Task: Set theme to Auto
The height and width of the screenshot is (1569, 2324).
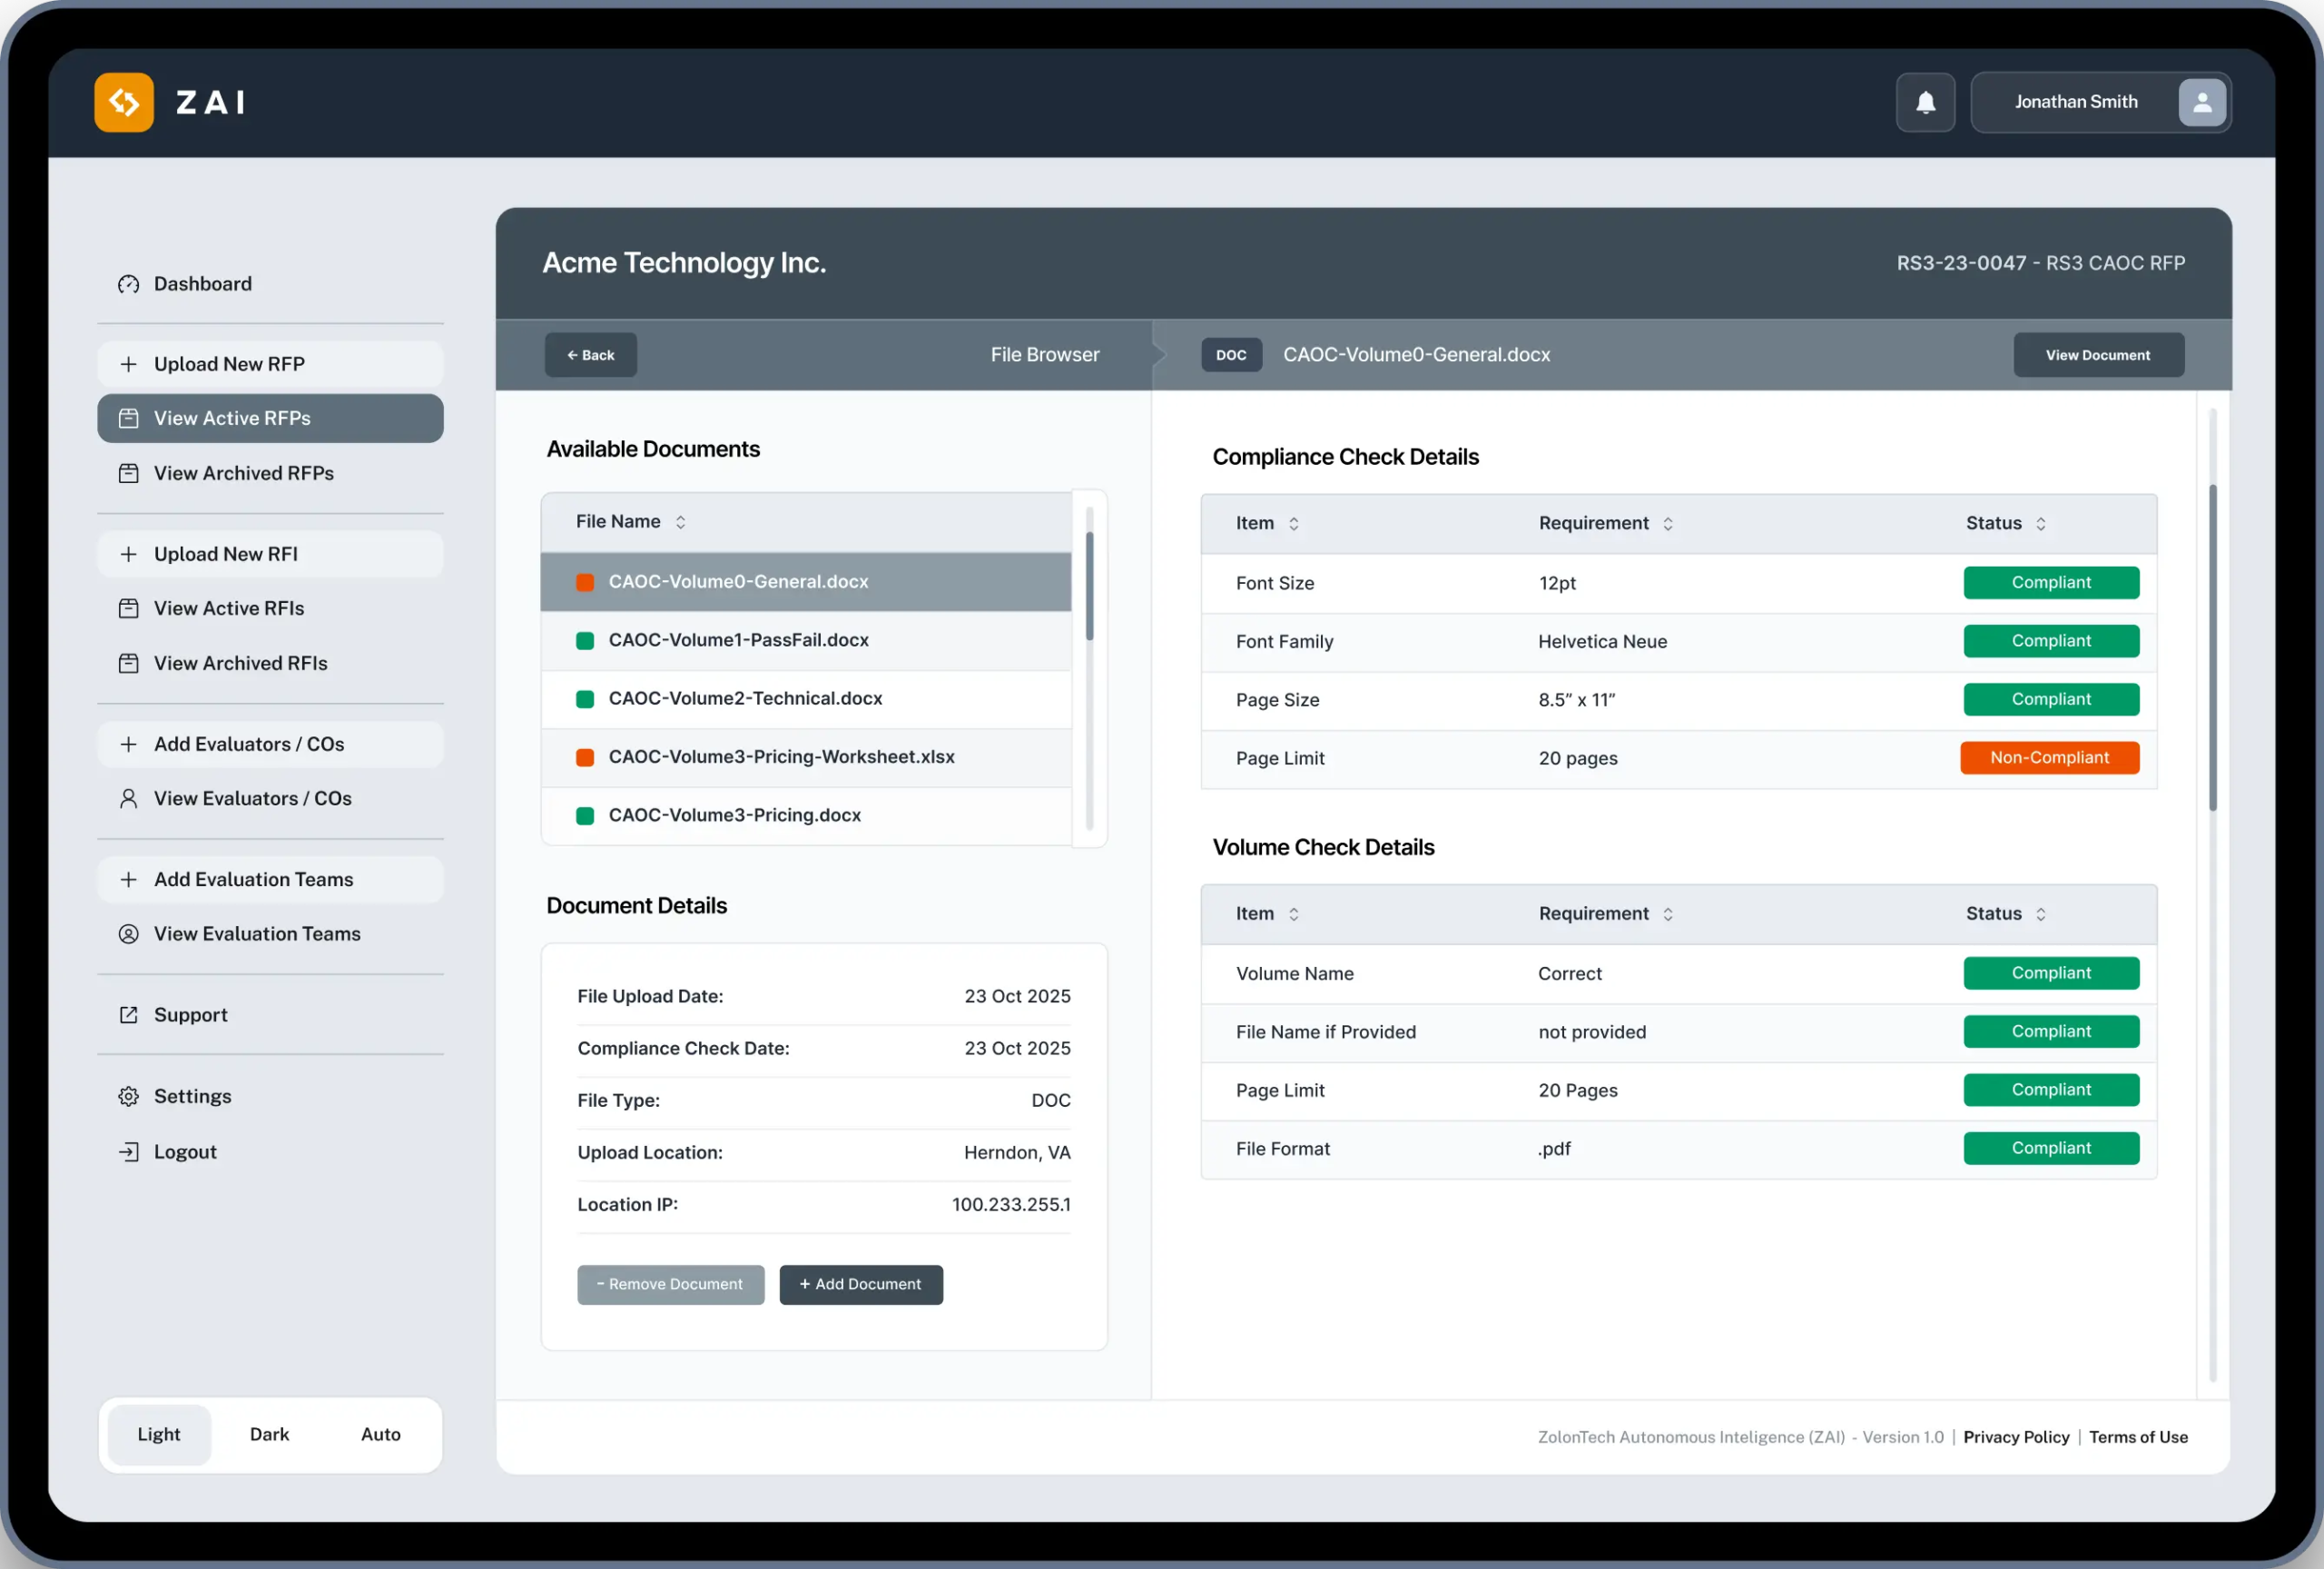Action: (x=380, y=1434)
